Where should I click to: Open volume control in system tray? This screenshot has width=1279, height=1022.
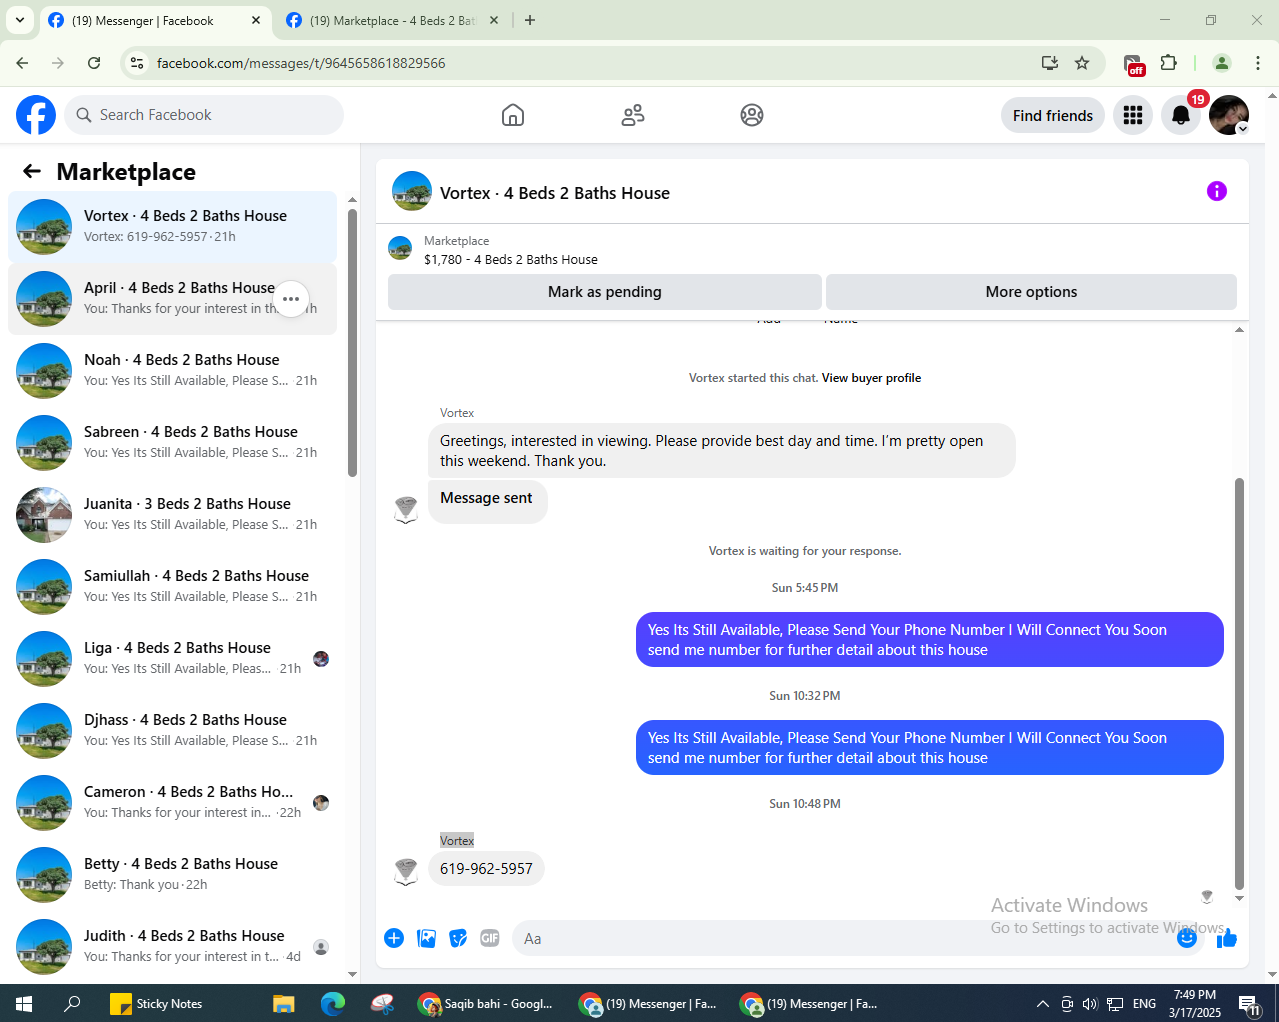pyautogui.click(x=1090, y=1004)
